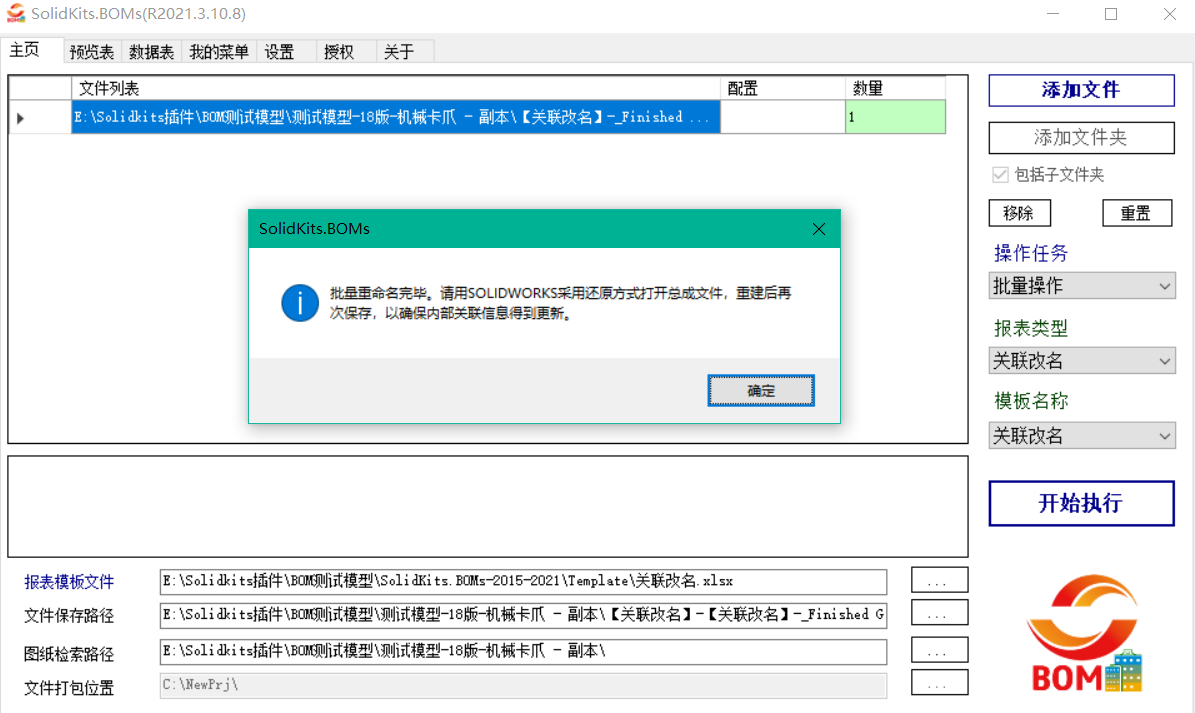The width and height of the screenshot is (1195, 713).
Task: Expand the 报表类型 dropdown showing 关联改名
Action: pos(1081,360)
